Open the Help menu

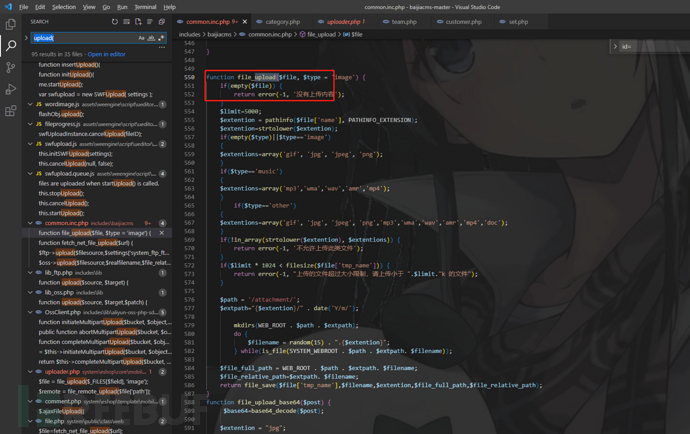point(169,7)
